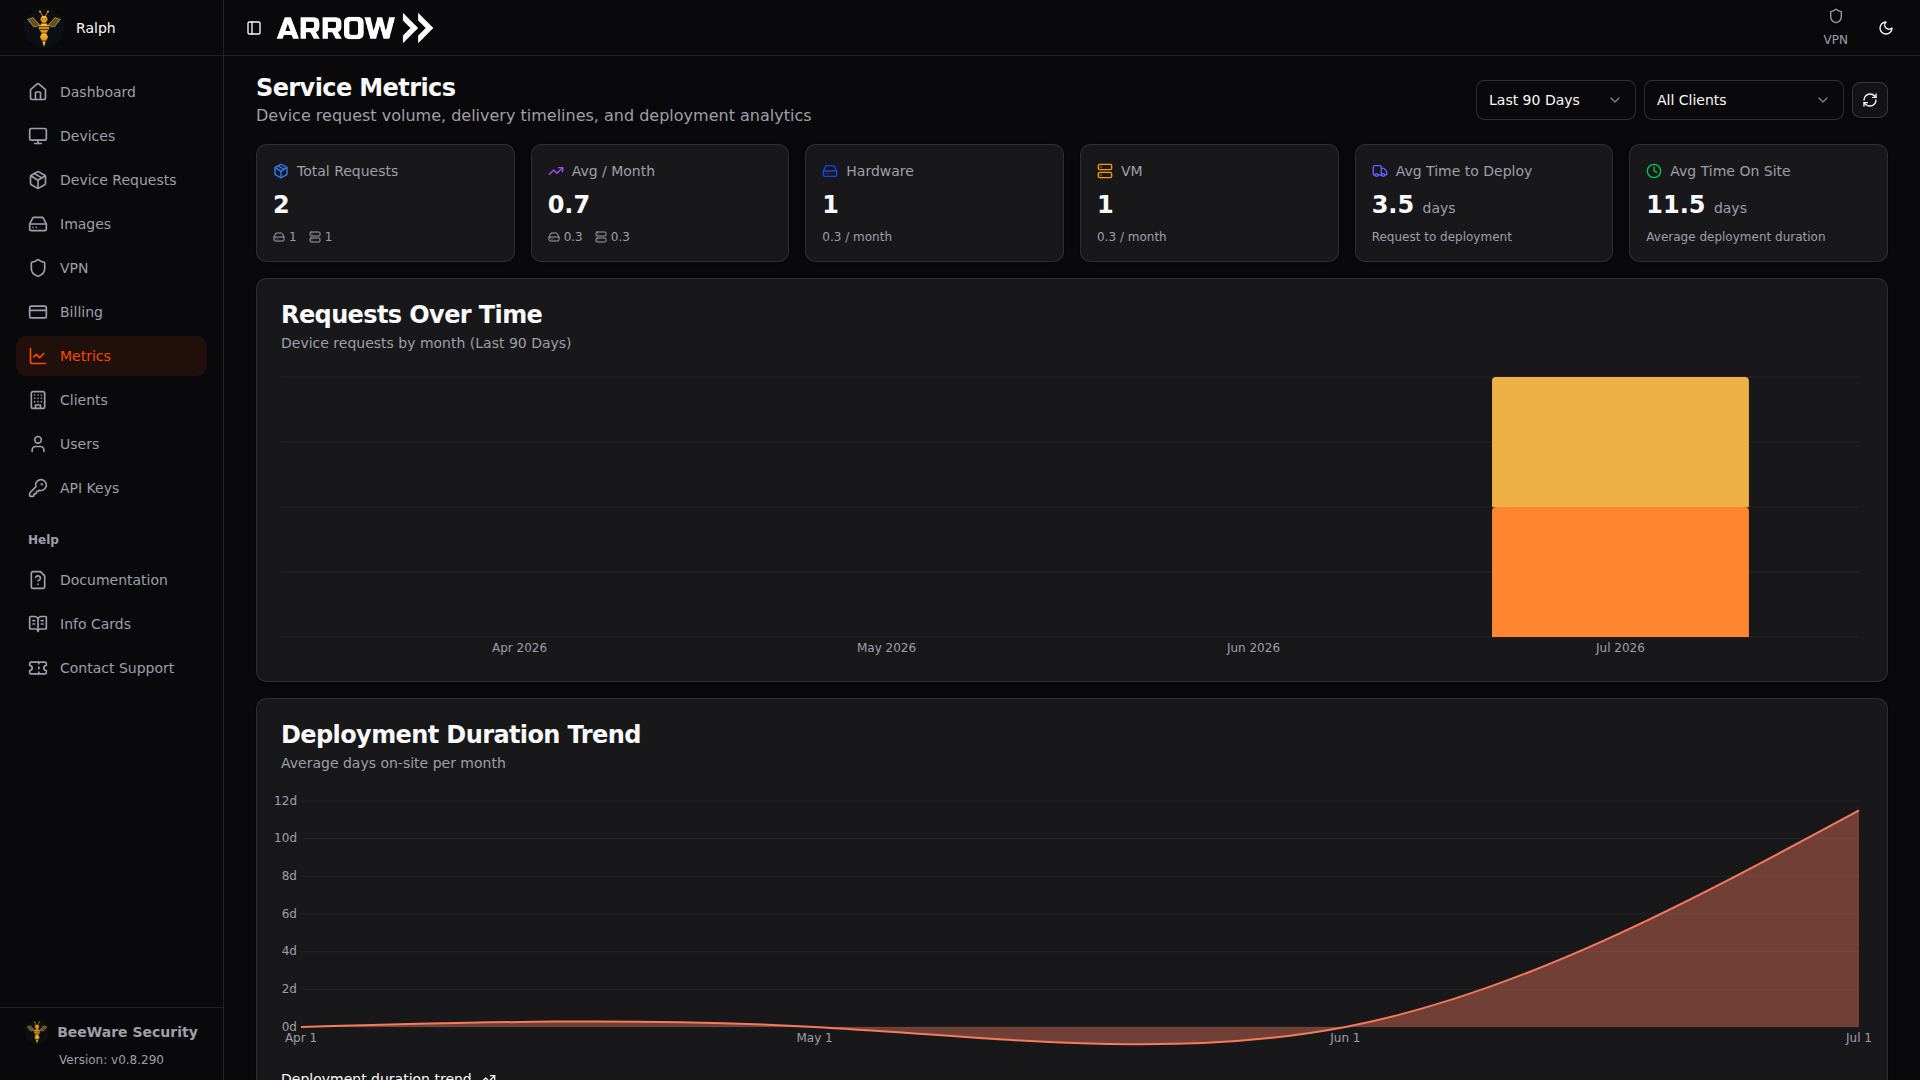Click the Avg Time On Site clock icon
Screen dimensions: 1920x1080
[1654, 171]
